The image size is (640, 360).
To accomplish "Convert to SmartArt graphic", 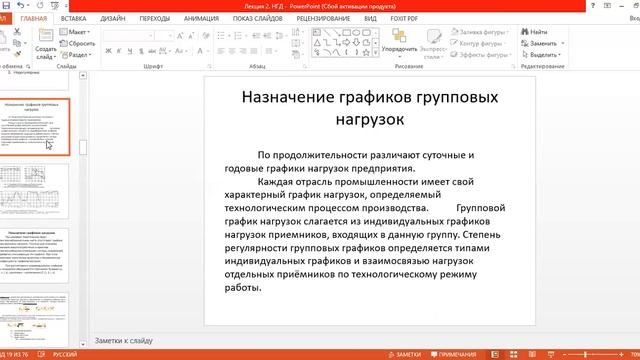I will point(298,54).
